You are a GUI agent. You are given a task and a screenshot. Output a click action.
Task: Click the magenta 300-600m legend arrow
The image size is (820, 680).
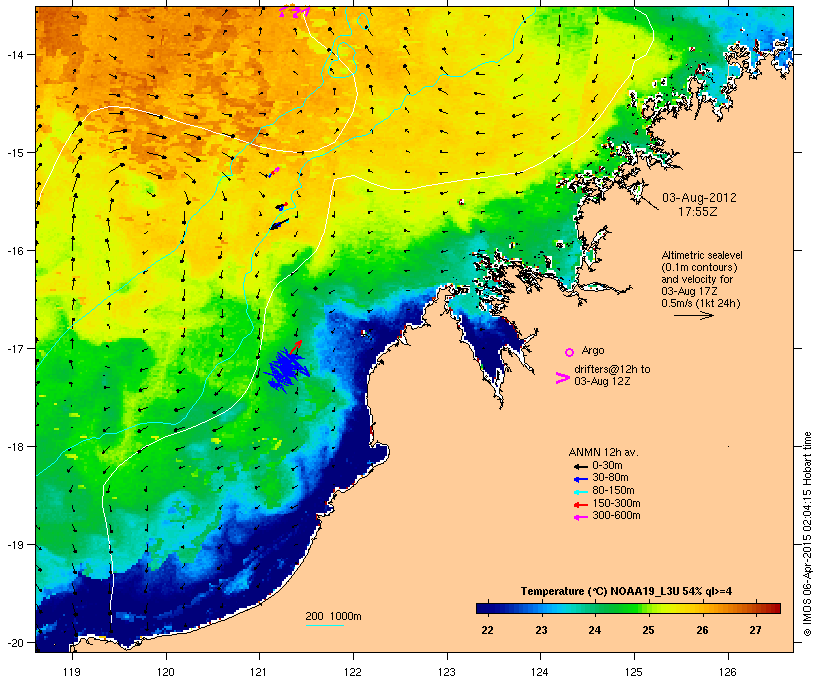pos(581,517)
